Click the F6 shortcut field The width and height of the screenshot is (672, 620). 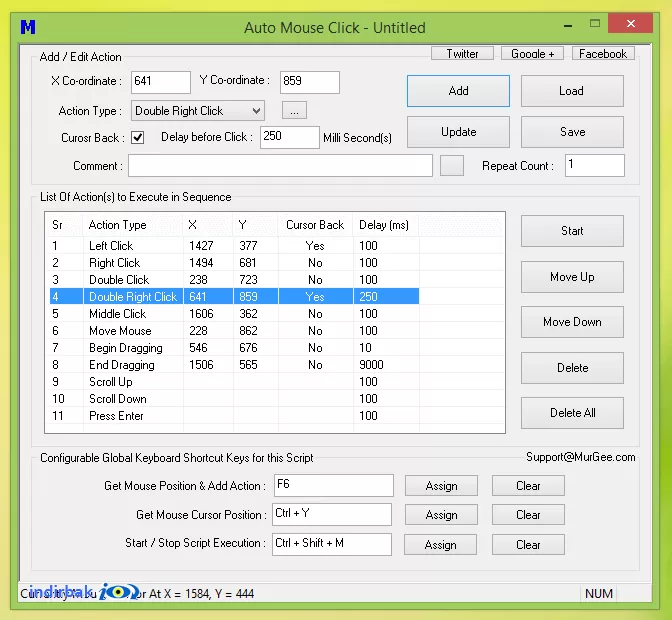333,485
